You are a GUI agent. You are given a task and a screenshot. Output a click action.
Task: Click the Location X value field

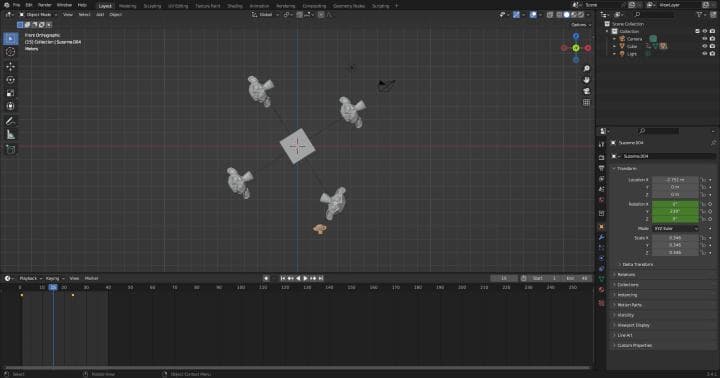[x=675, y=180]
